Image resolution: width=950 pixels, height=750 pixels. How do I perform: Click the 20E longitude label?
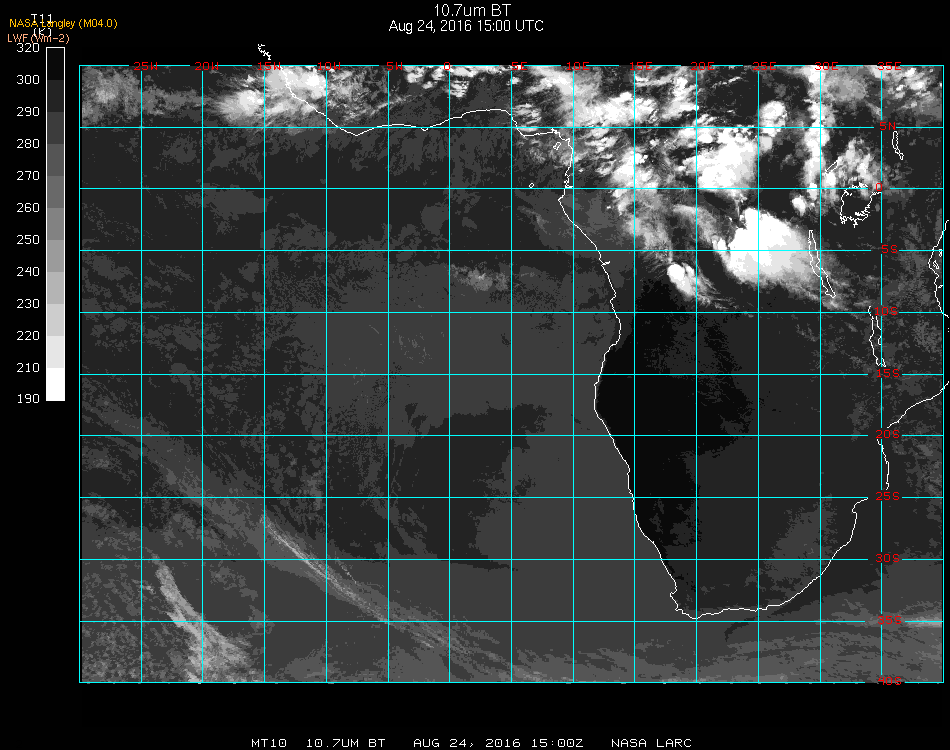pyautogui.click(x=703, y=66)
